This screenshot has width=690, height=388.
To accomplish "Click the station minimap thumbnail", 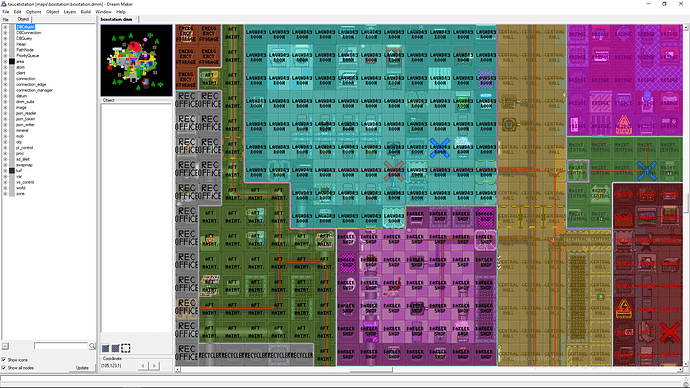I will [136, 60].
